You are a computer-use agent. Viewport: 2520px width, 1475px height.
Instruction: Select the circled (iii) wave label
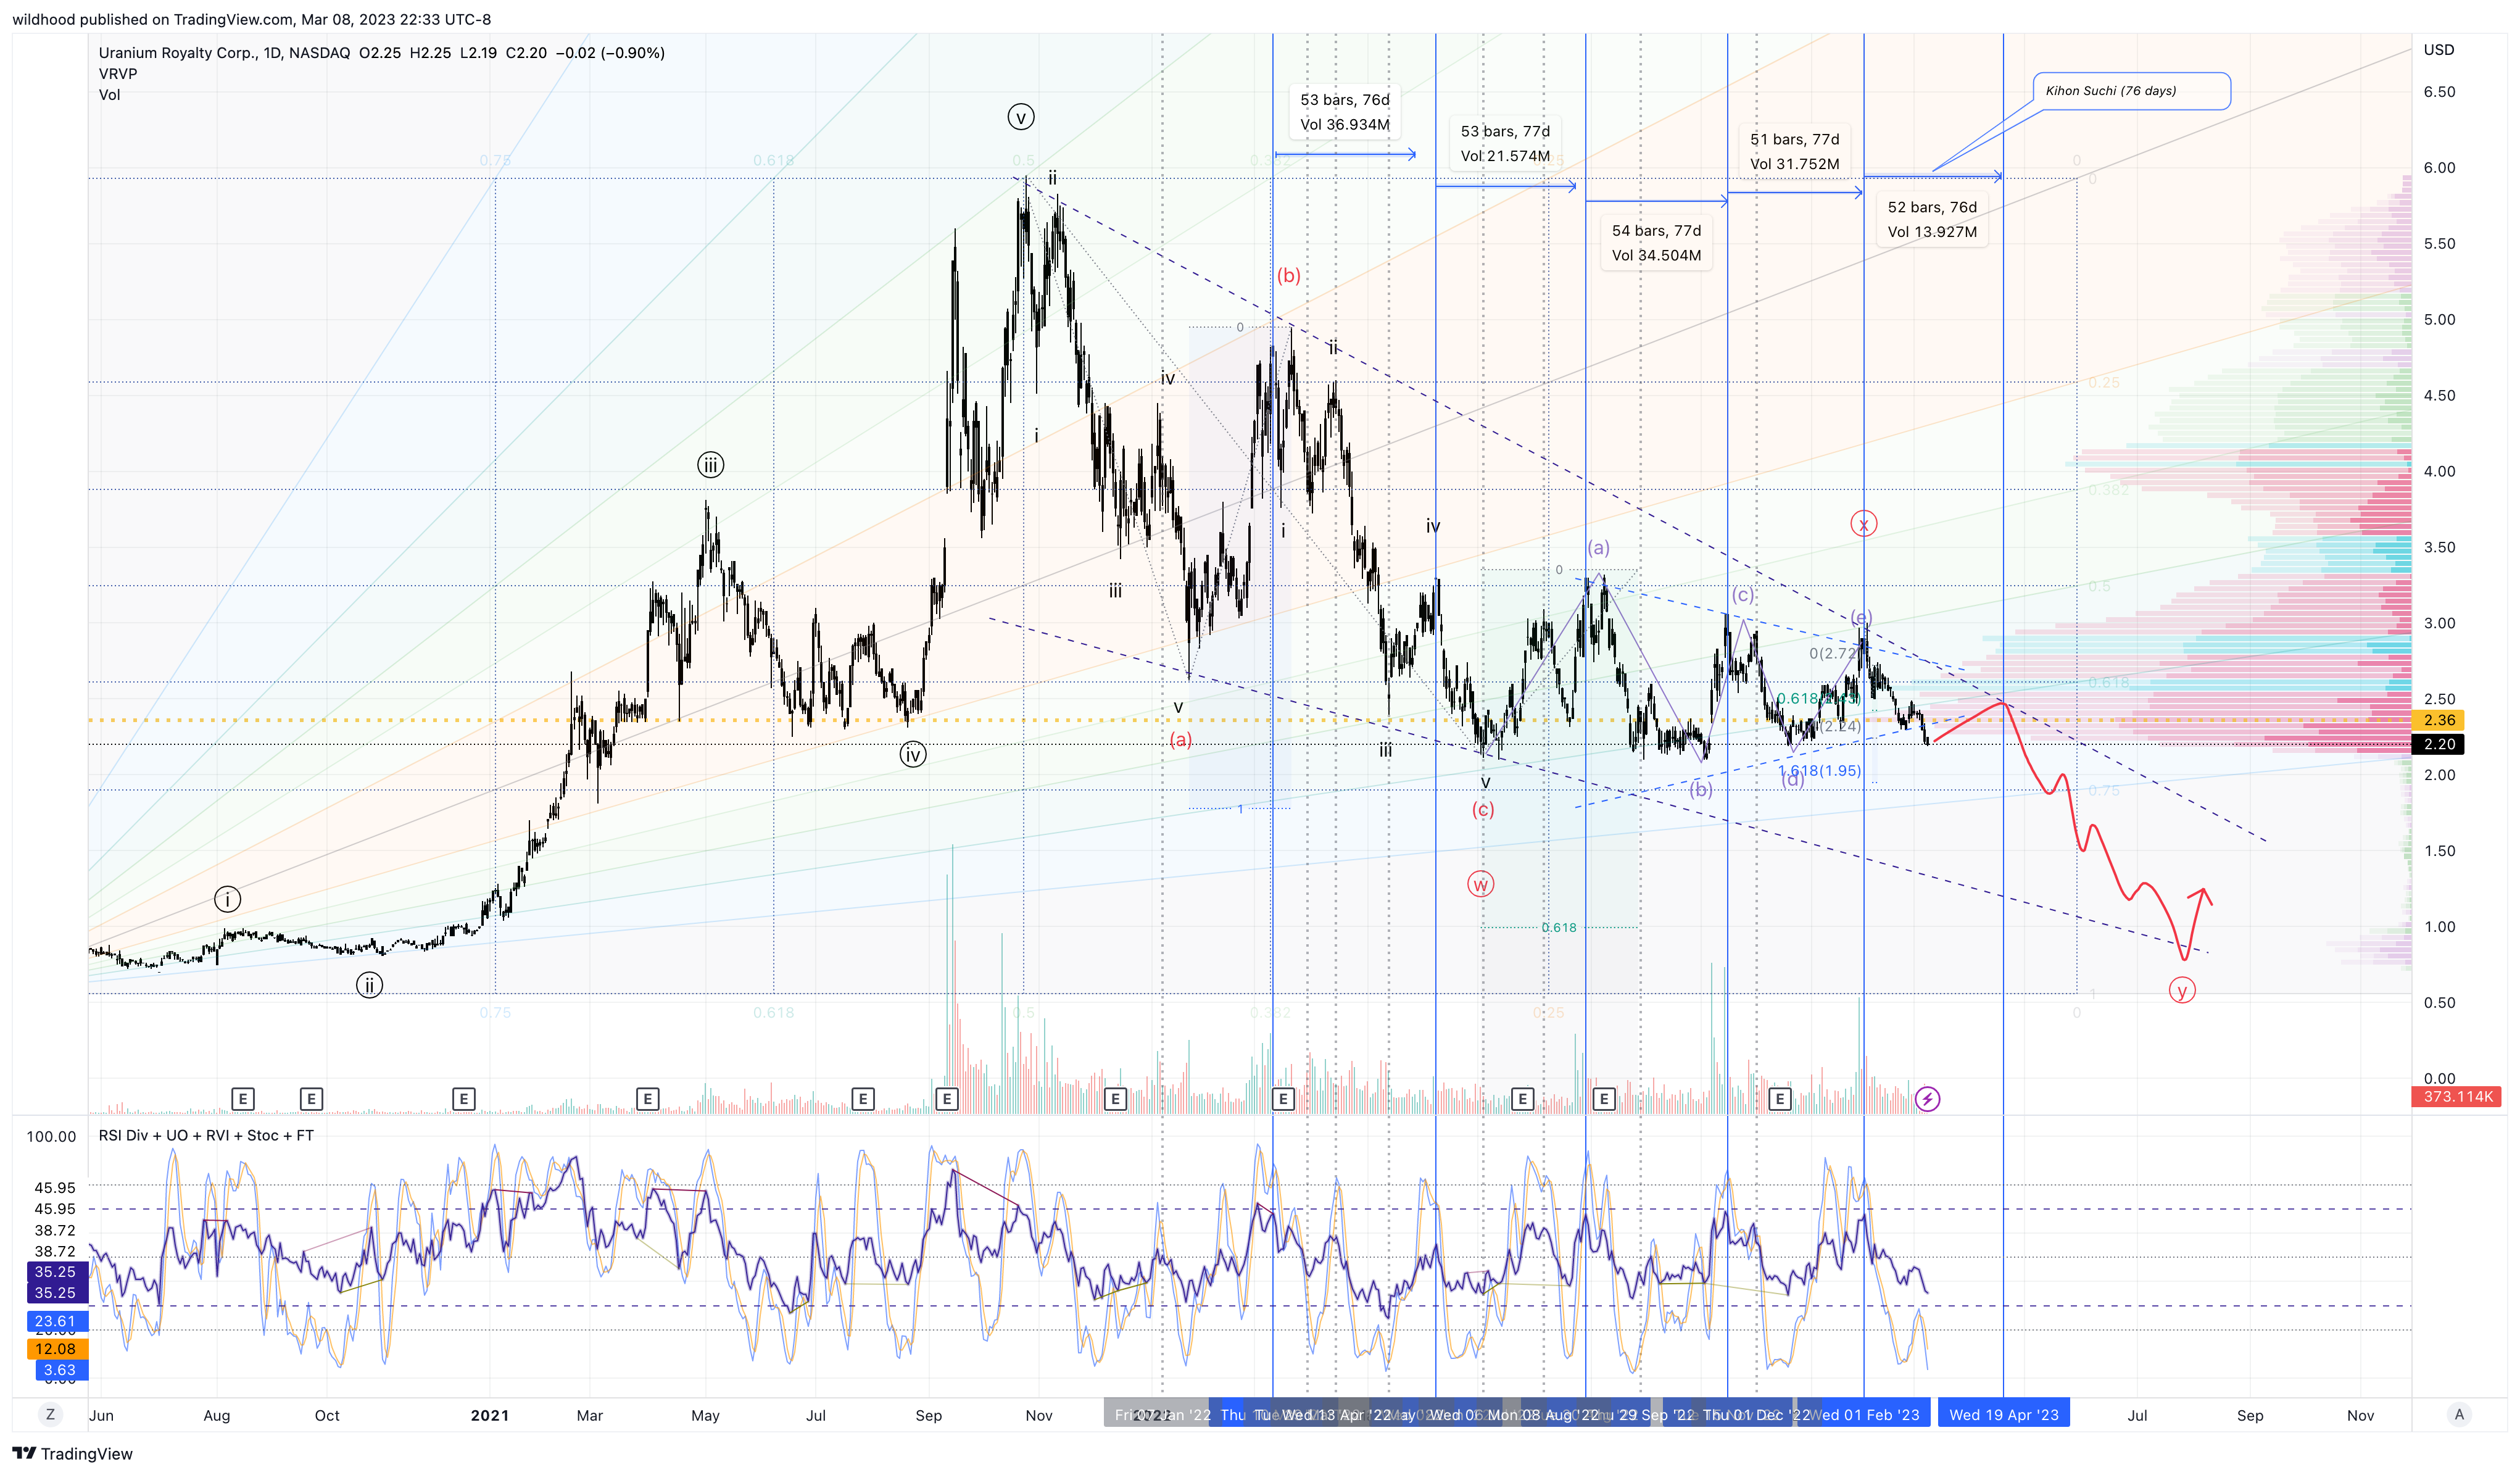pos(710,464)
